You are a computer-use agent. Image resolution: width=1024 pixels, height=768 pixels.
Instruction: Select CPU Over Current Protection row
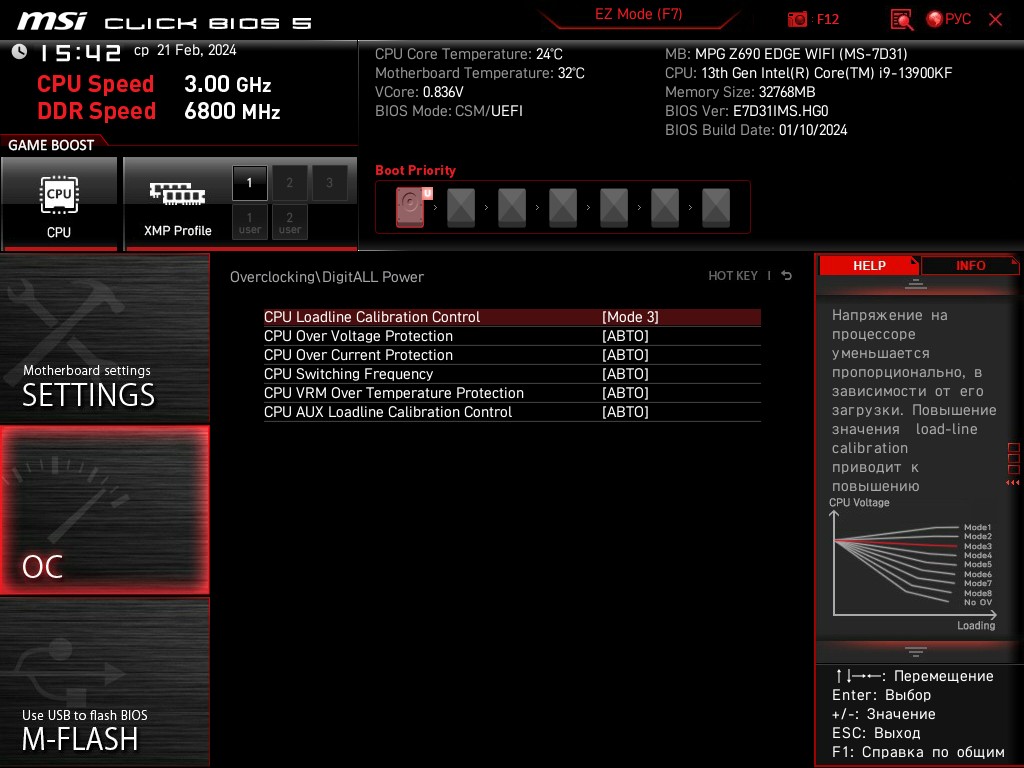click(x=512, y=355)
